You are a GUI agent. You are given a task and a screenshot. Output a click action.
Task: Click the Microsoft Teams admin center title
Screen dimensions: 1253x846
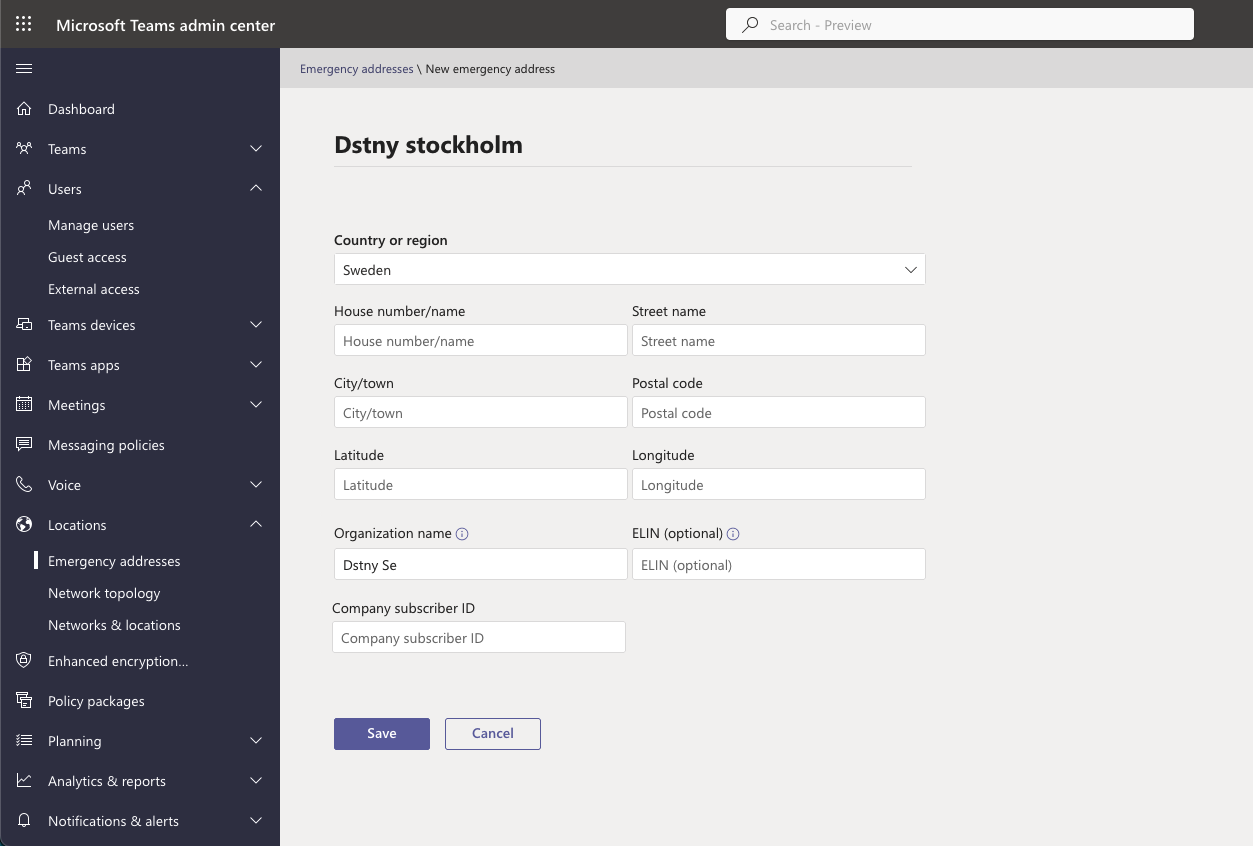click(x=166, y=25)
